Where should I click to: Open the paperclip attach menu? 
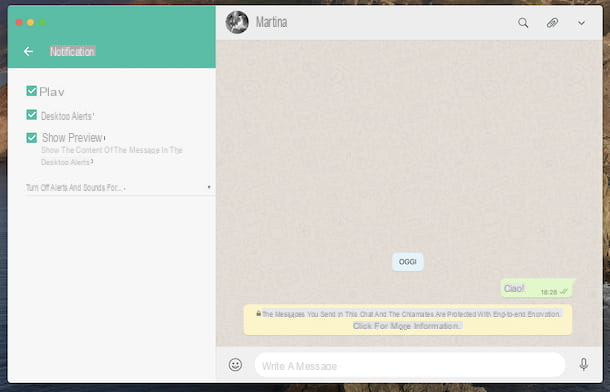pyautogui.click(x=552, y=23)
